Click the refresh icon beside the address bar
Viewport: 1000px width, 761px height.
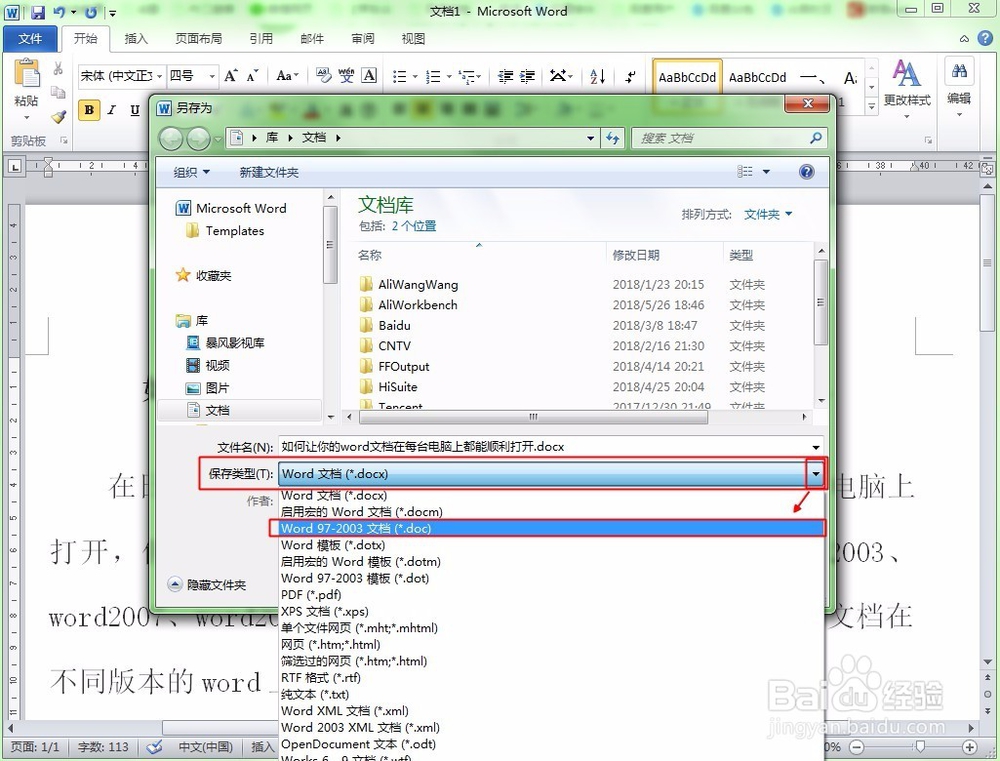pyautogui.click(x=613, y=138)
